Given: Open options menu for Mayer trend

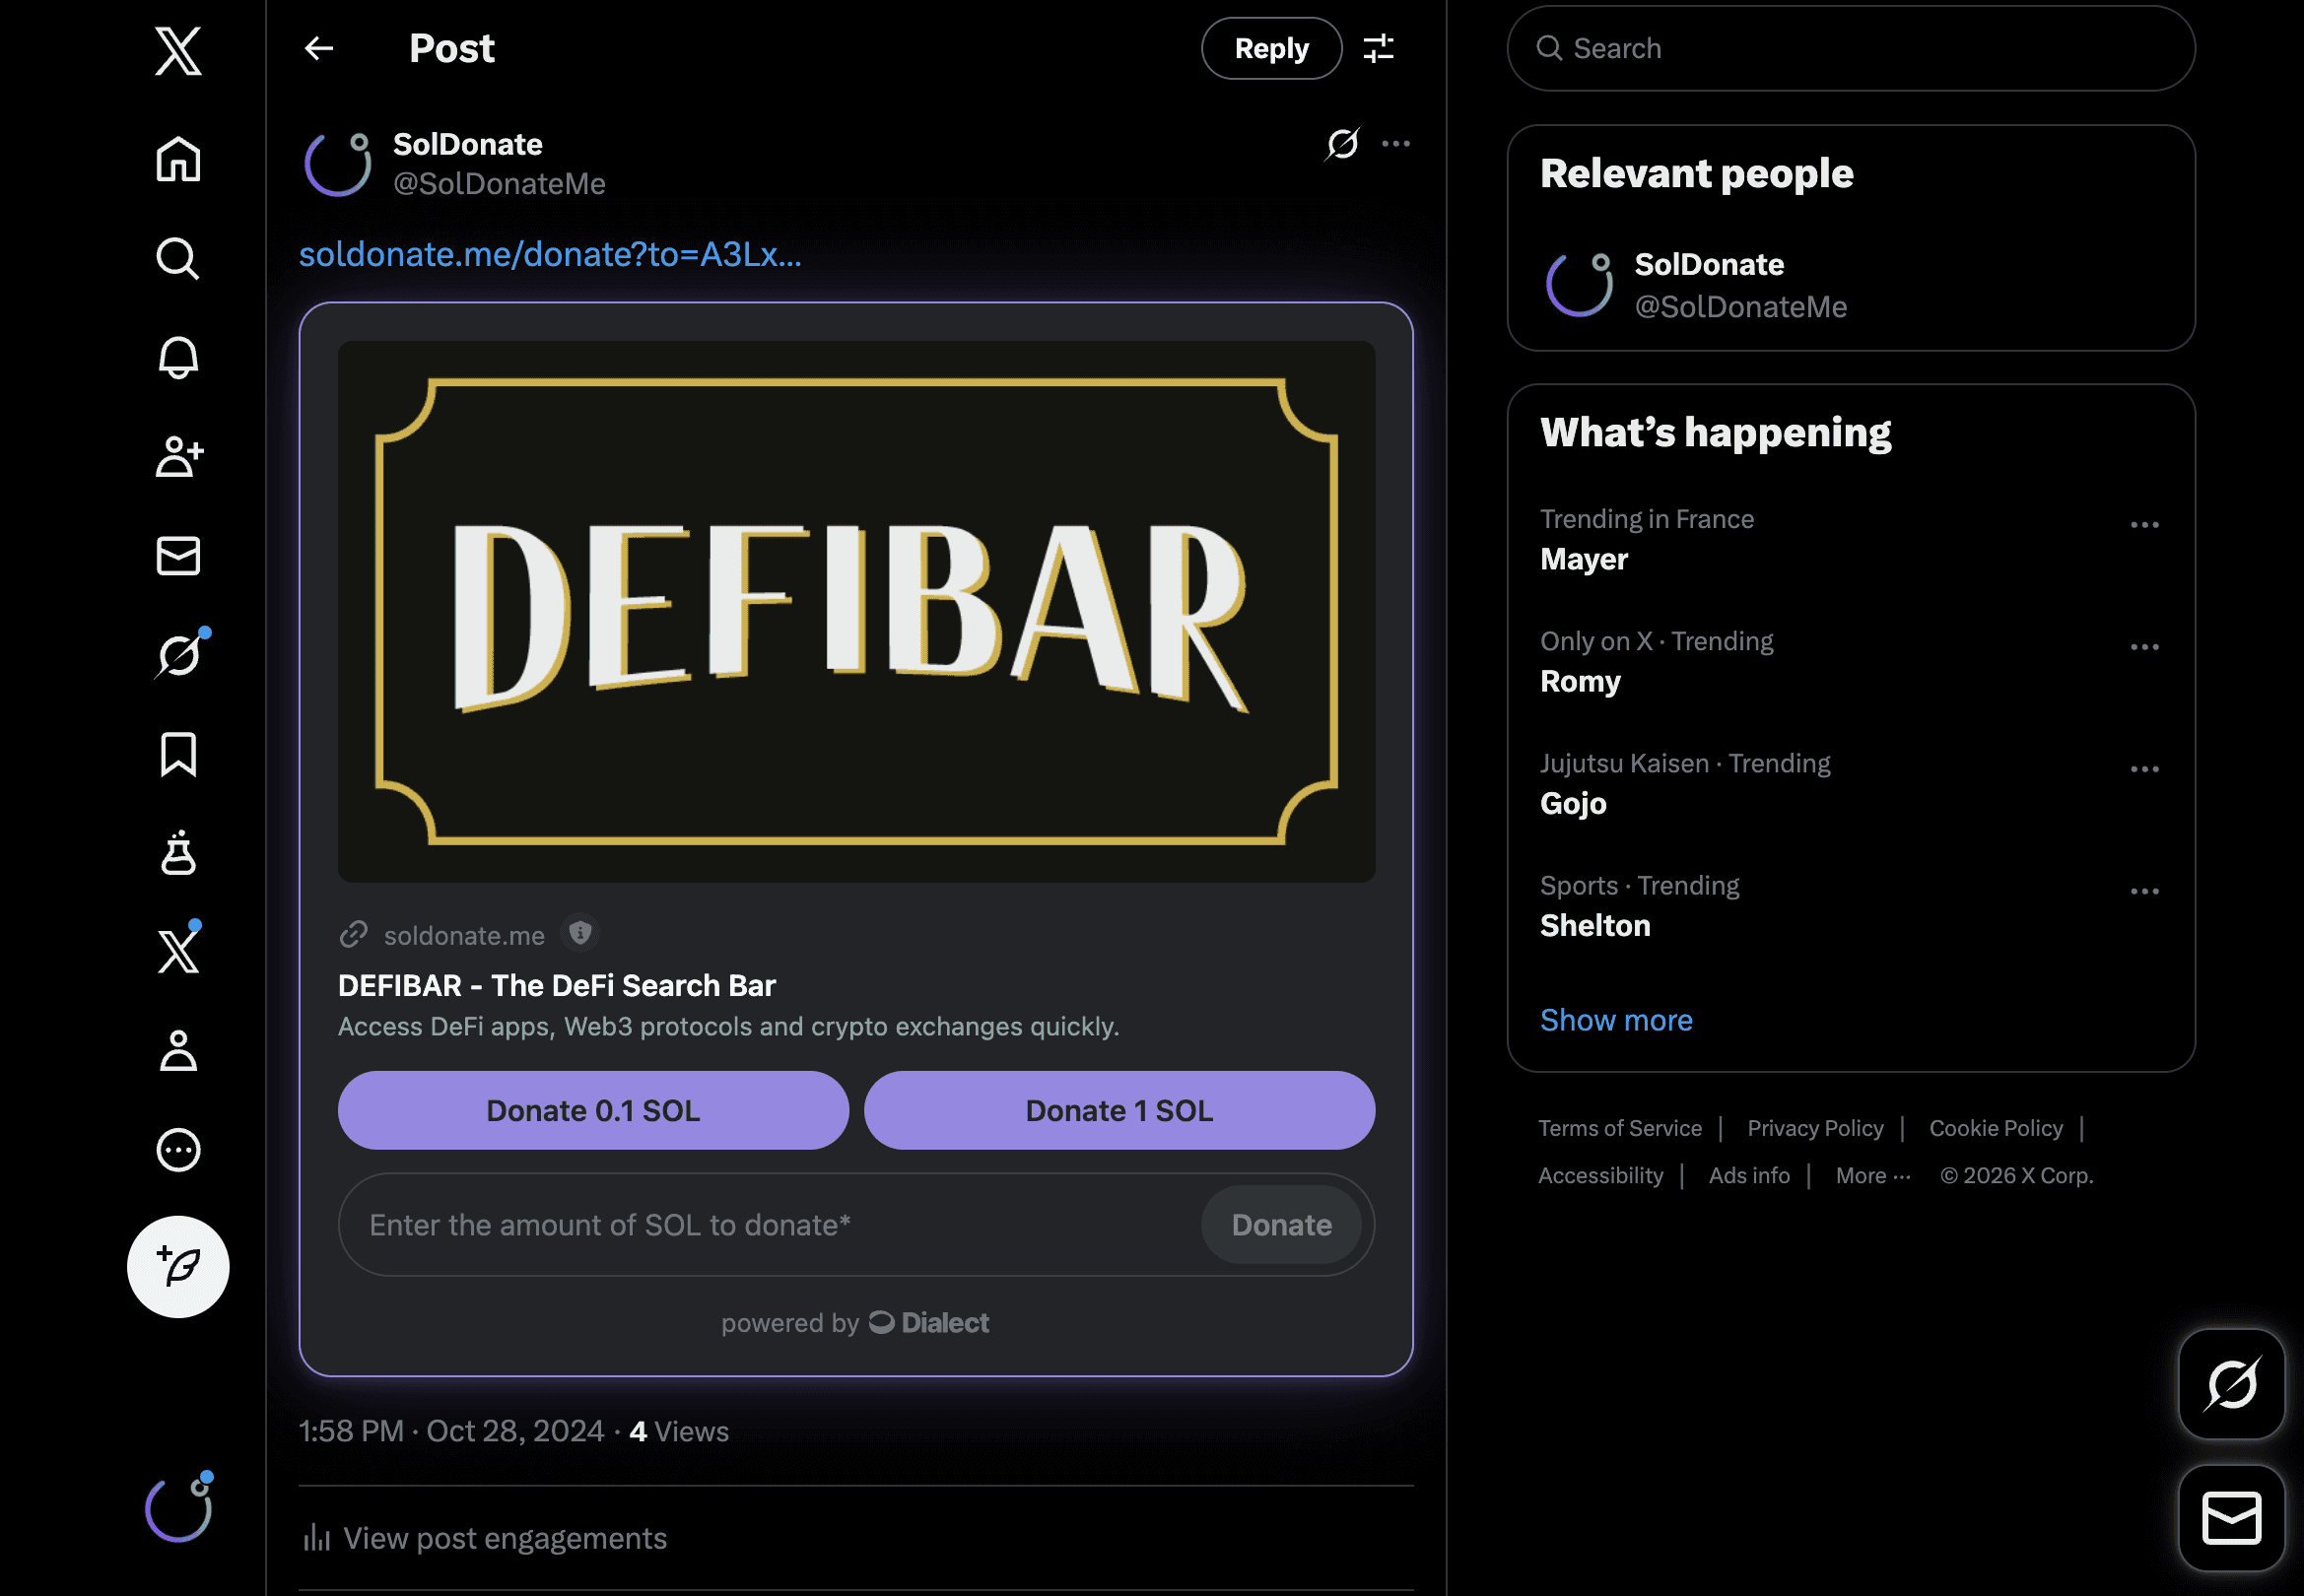Looking at the screenshot, I should point(2144,525).
